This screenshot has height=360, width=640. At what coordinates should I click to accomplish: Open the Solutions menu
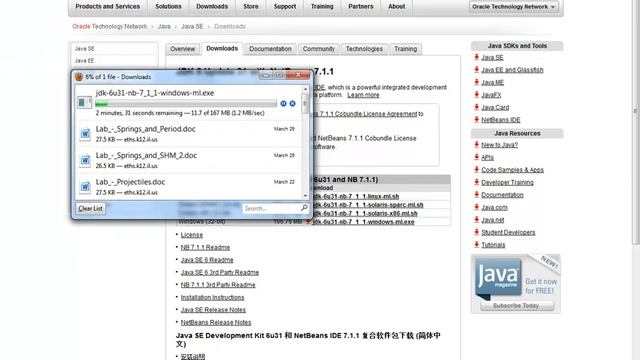point(168,7)
